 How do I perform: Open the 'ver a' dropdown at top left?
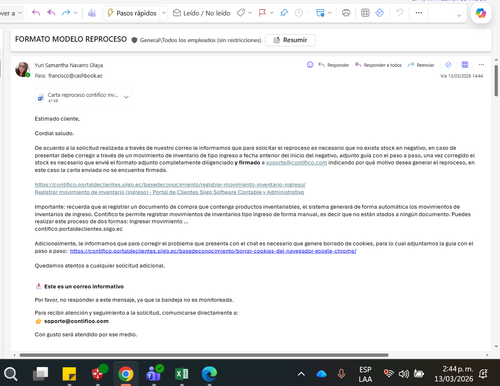click(x=11, y=13)
